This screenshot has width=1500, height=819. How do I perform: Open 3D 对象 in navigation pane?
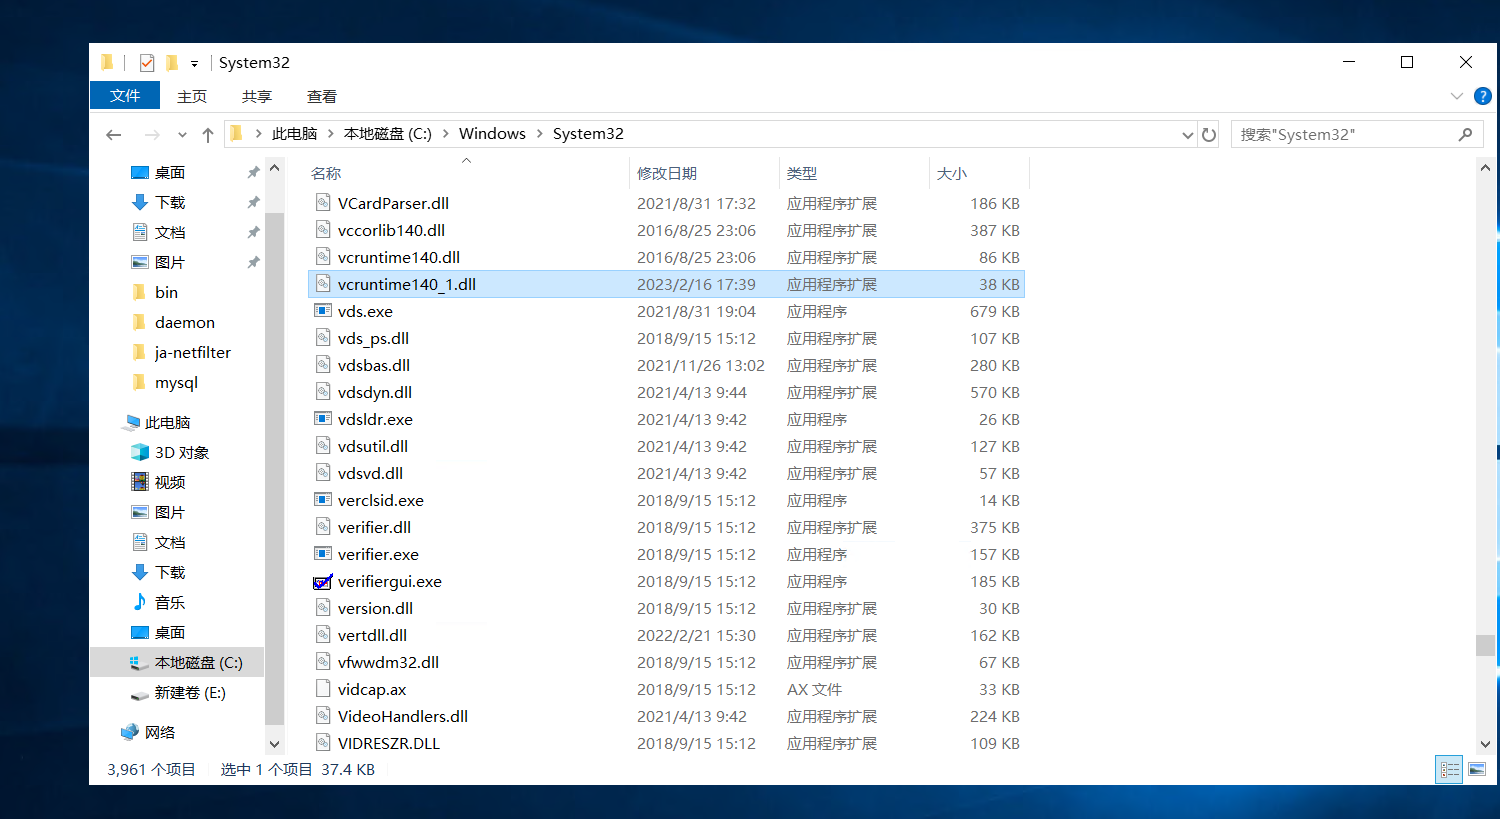tap(182, 453)
